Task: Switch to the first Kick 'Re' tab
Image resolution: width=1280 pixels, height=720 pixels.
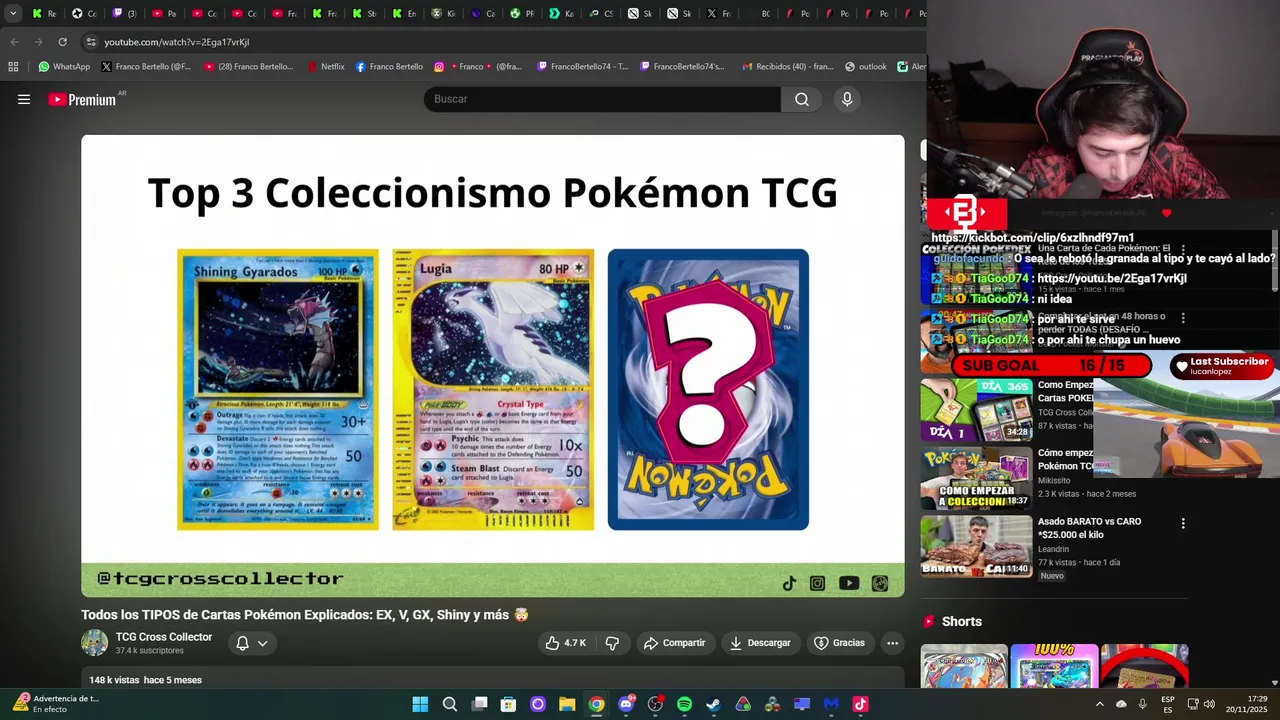Action: click(x=45, y=13)
